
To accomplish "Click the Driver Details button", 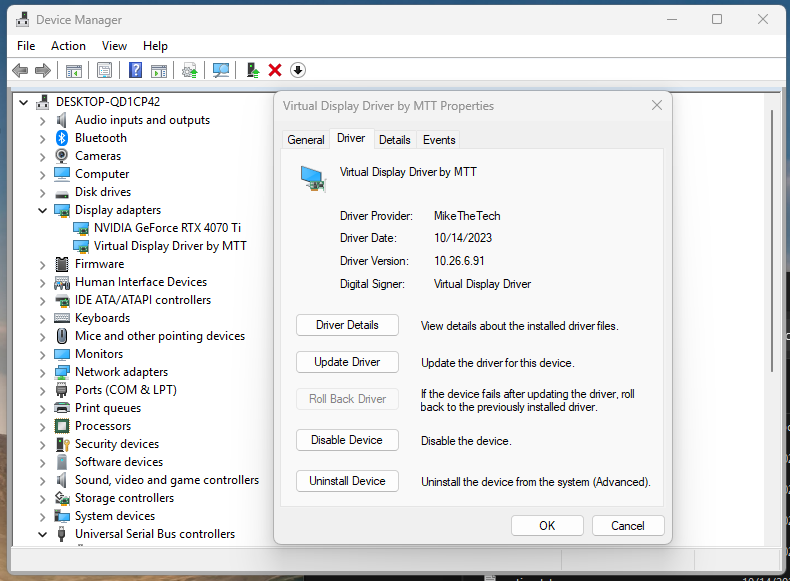I will pos(347,325).
